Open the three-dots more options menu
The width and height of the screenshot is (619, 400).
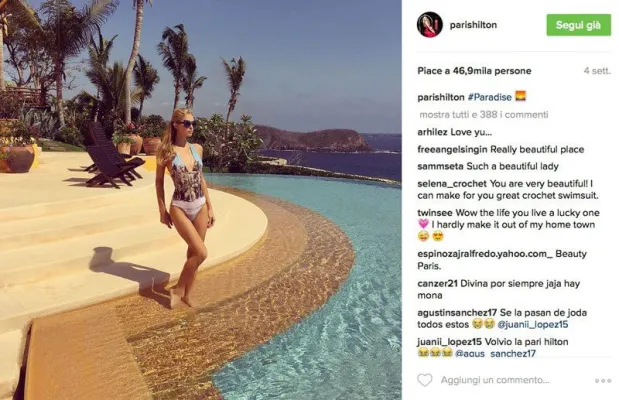point(603,381)
